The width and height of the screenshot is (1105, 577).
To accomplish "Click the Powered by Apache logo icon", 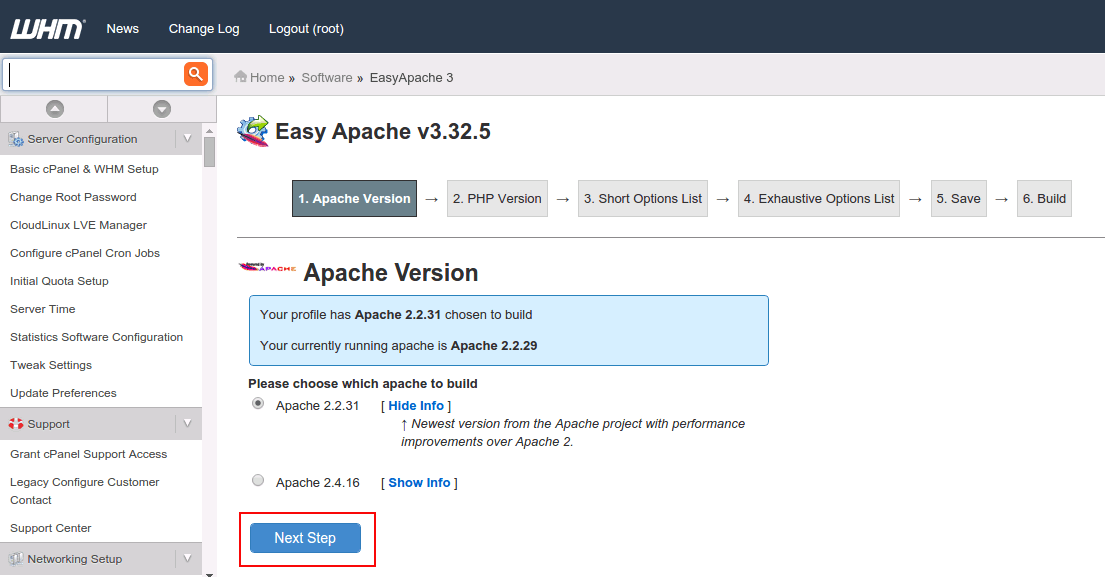I will tap(268, 267).
